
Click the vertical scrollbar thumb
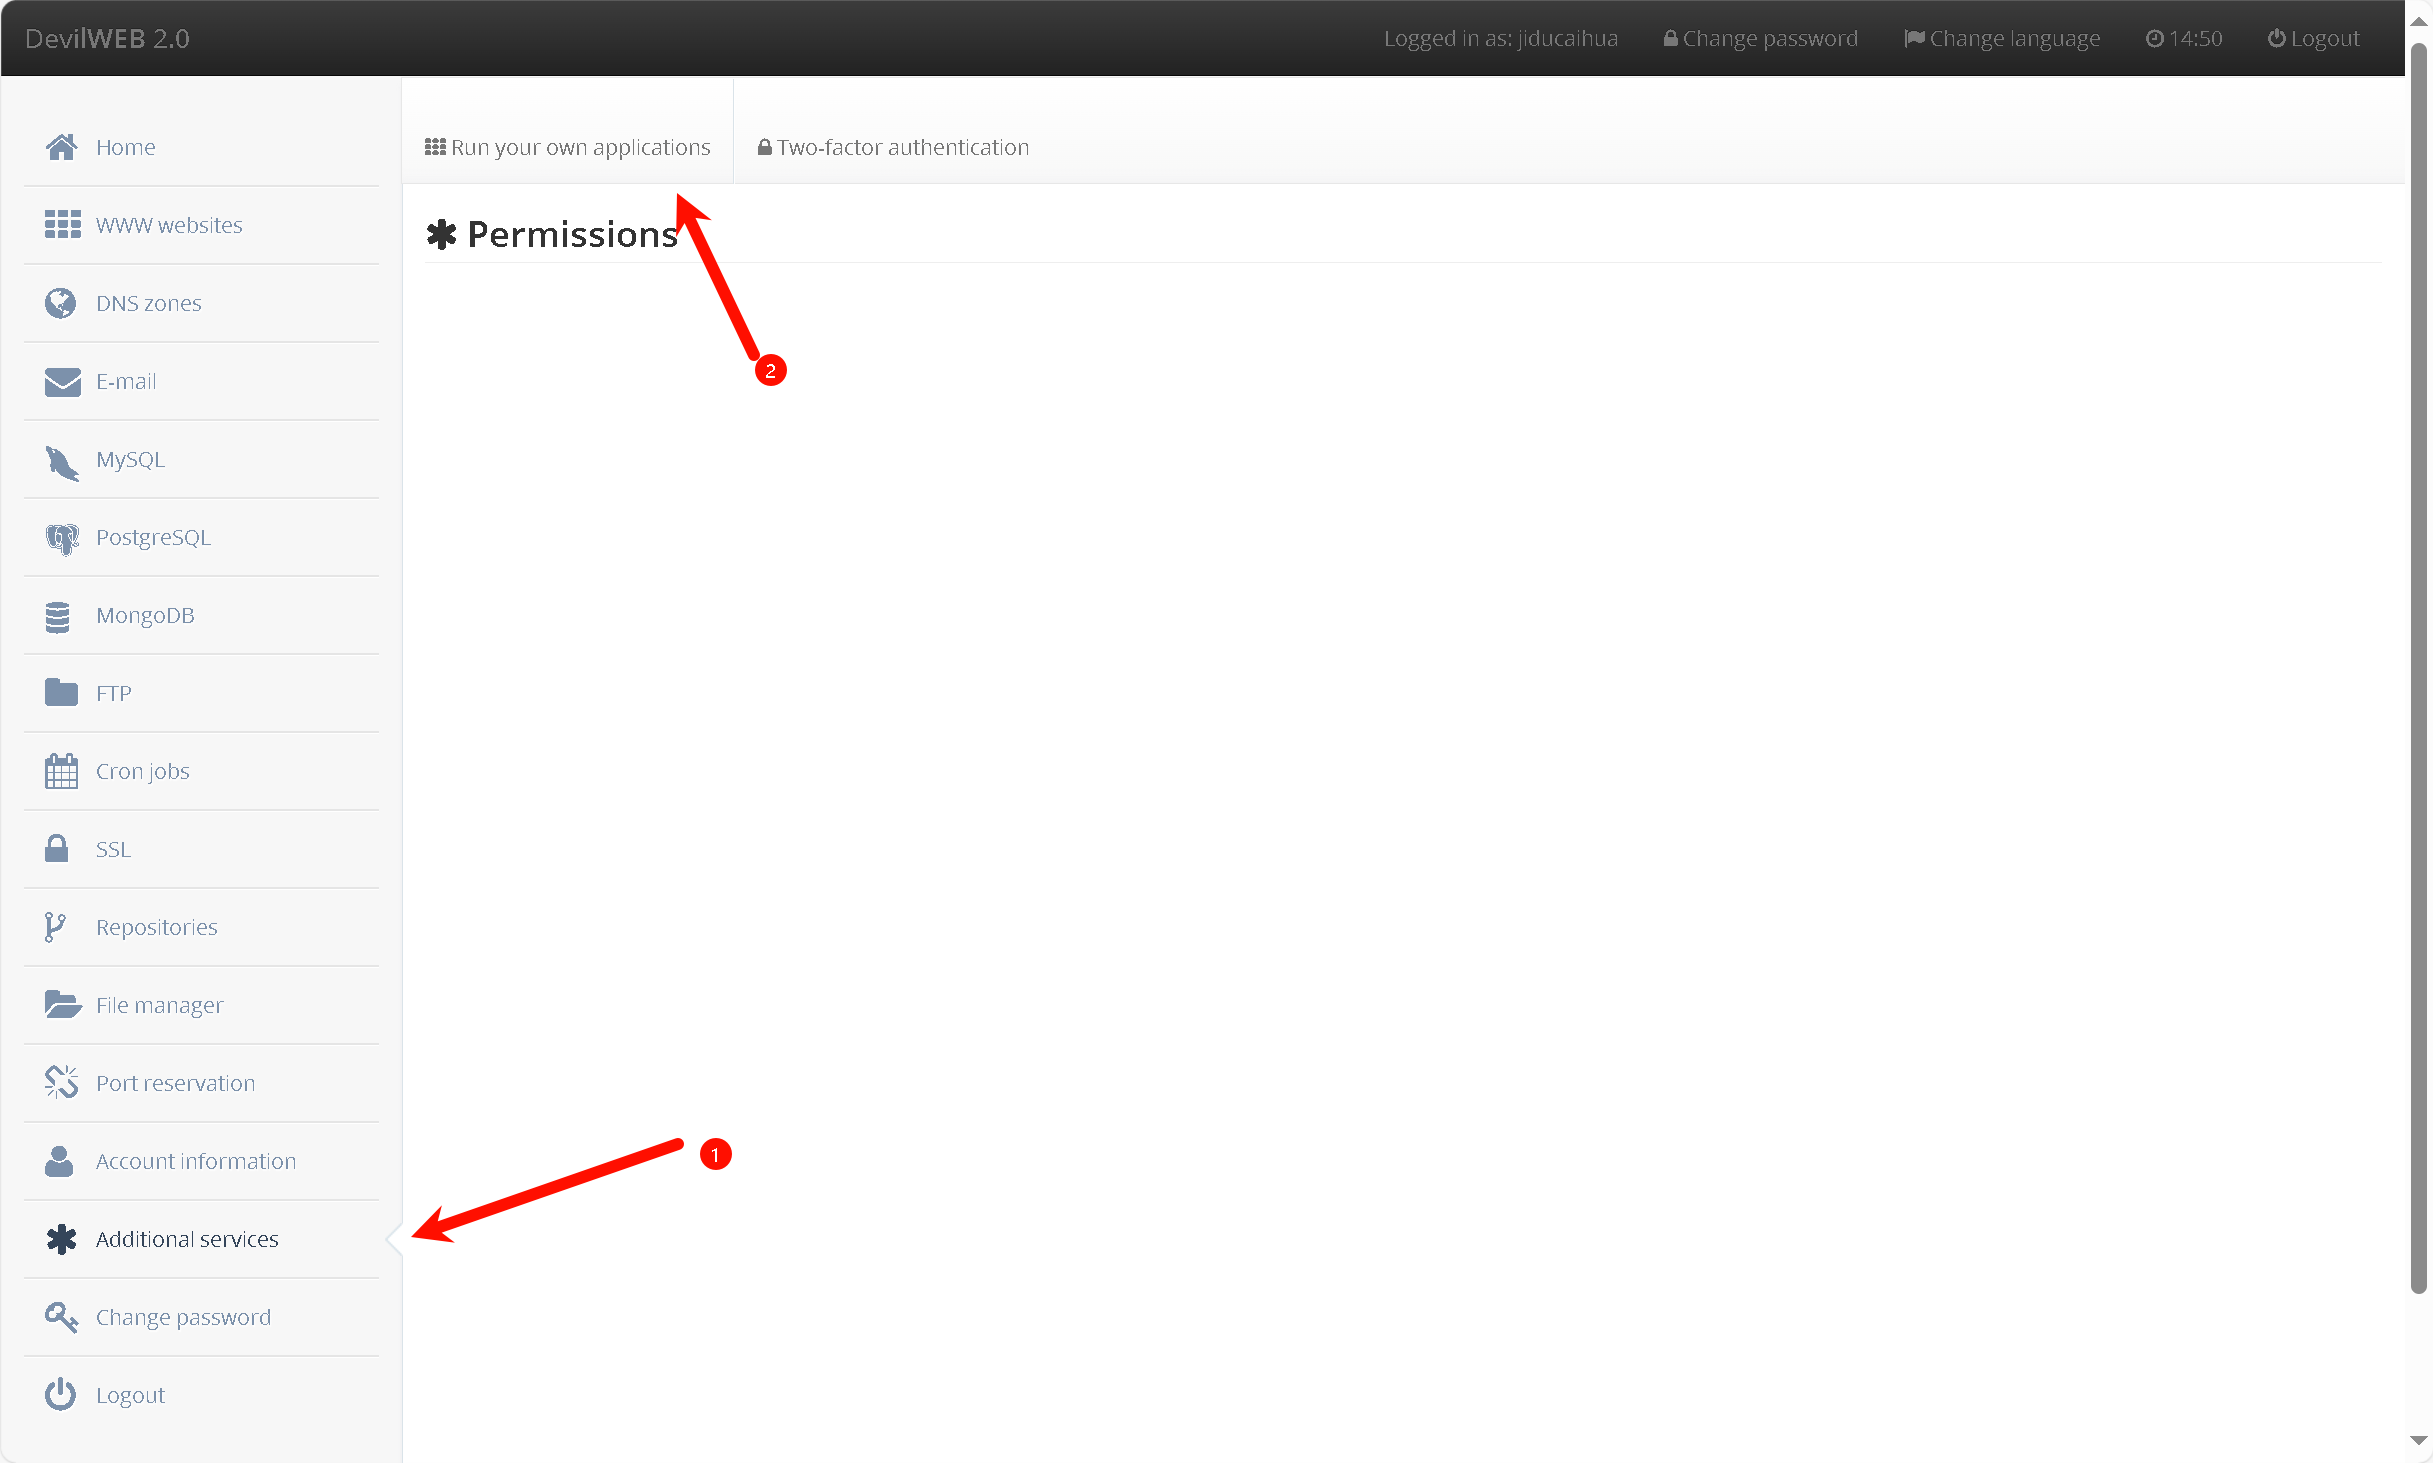coord(2419,668)
